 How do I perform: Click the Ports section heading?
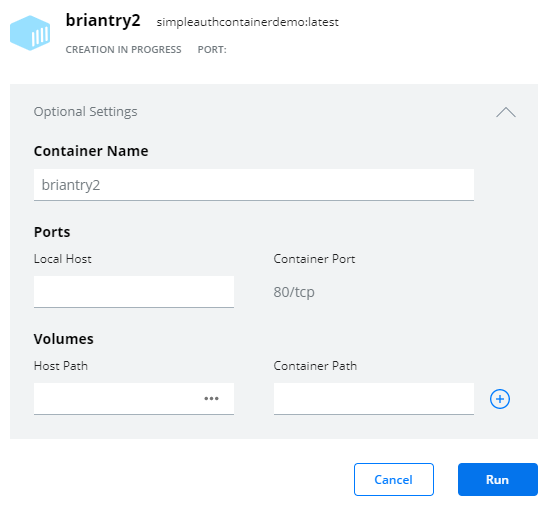point(52,232)
